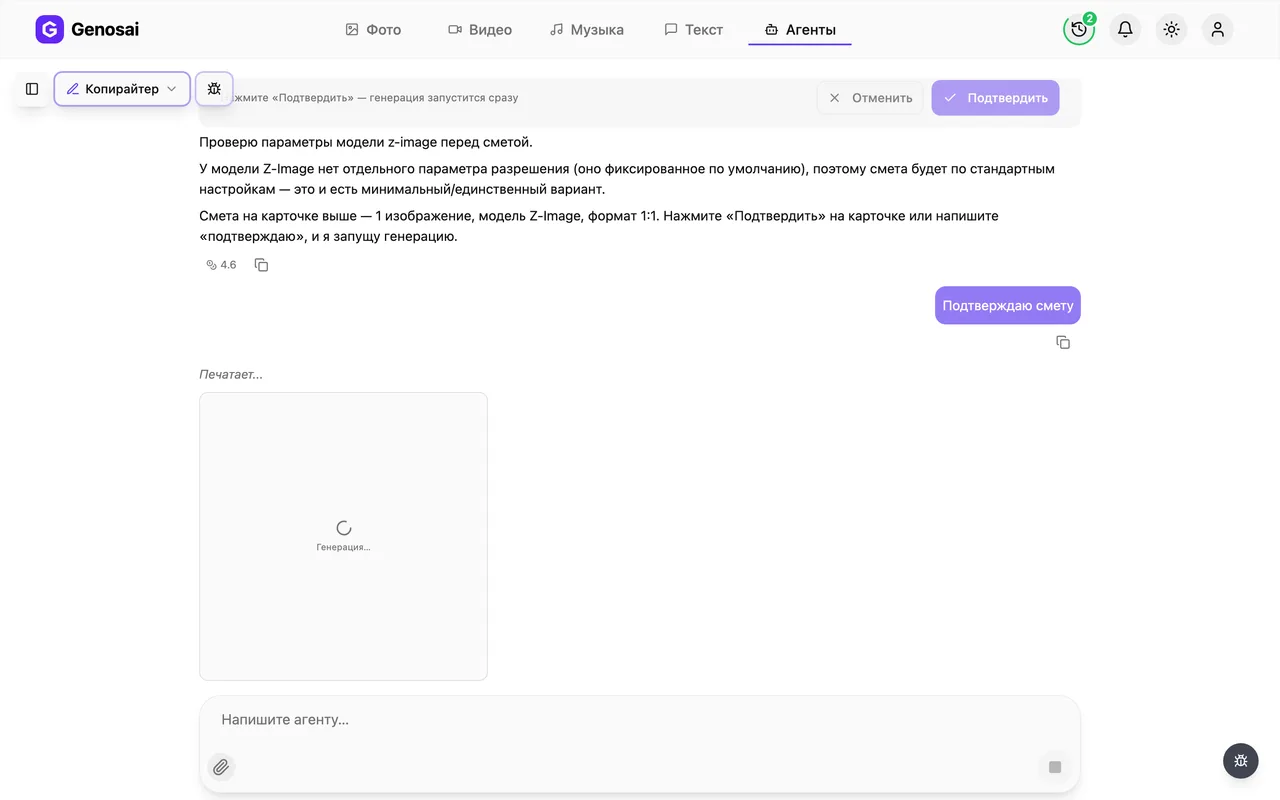Open the Музыка tab
1280x800 pixels.
click(587, 30)
